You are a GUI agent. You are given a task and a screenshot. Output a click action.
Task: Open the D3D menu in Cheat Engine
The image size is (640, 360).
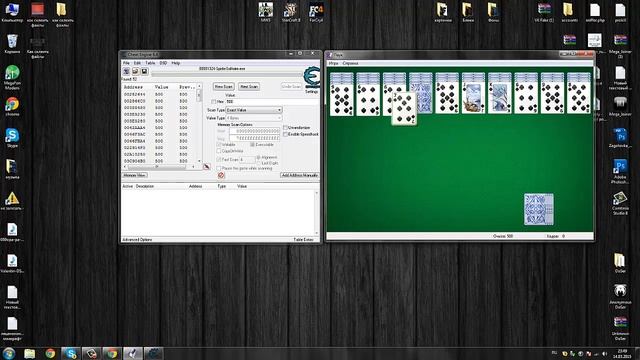point(163,63)
